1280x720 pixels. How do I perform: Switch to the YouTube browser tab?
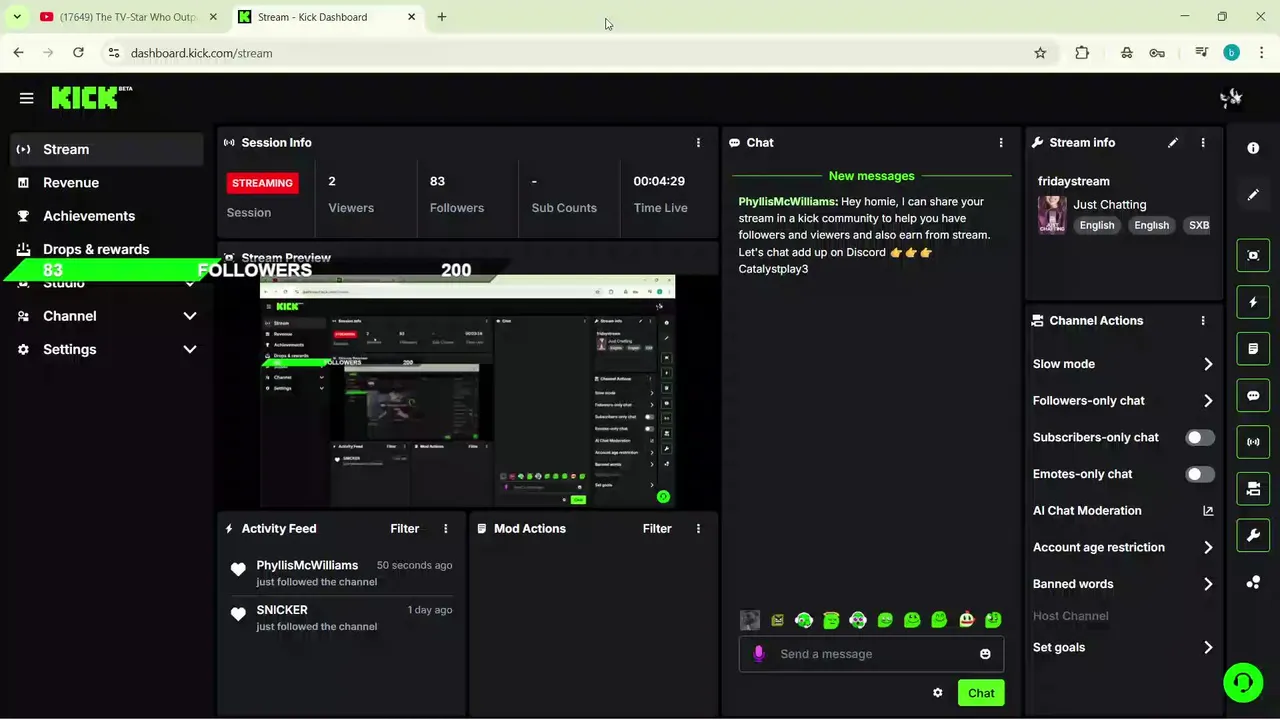(128, 17)
